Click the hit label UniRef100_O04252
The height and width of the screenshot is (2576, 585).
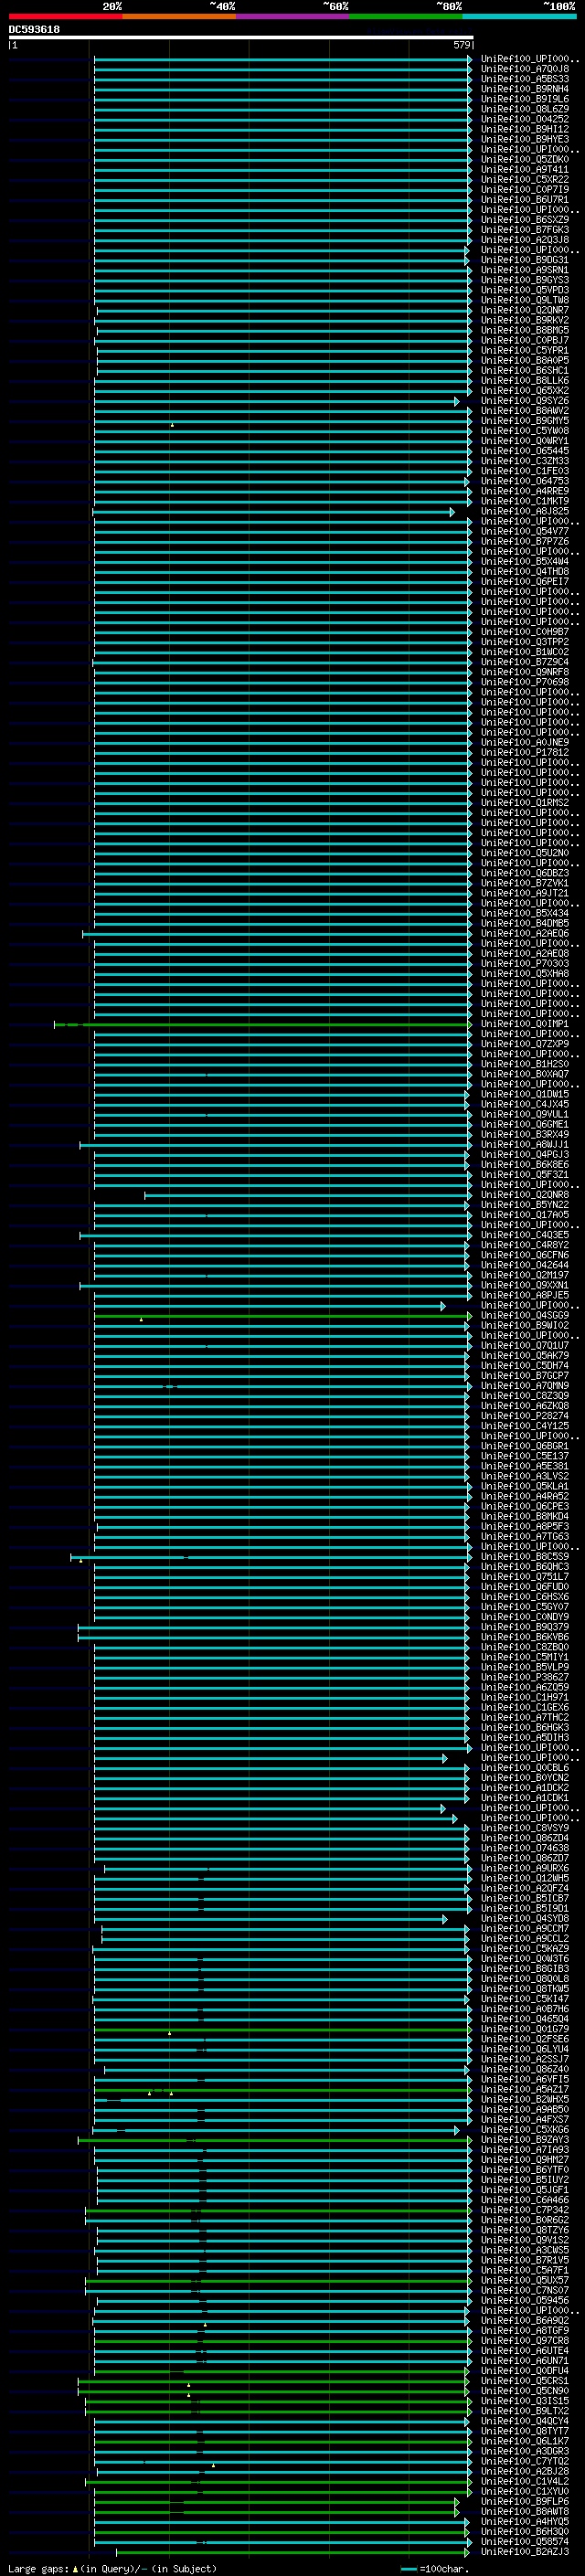[525, 119]
